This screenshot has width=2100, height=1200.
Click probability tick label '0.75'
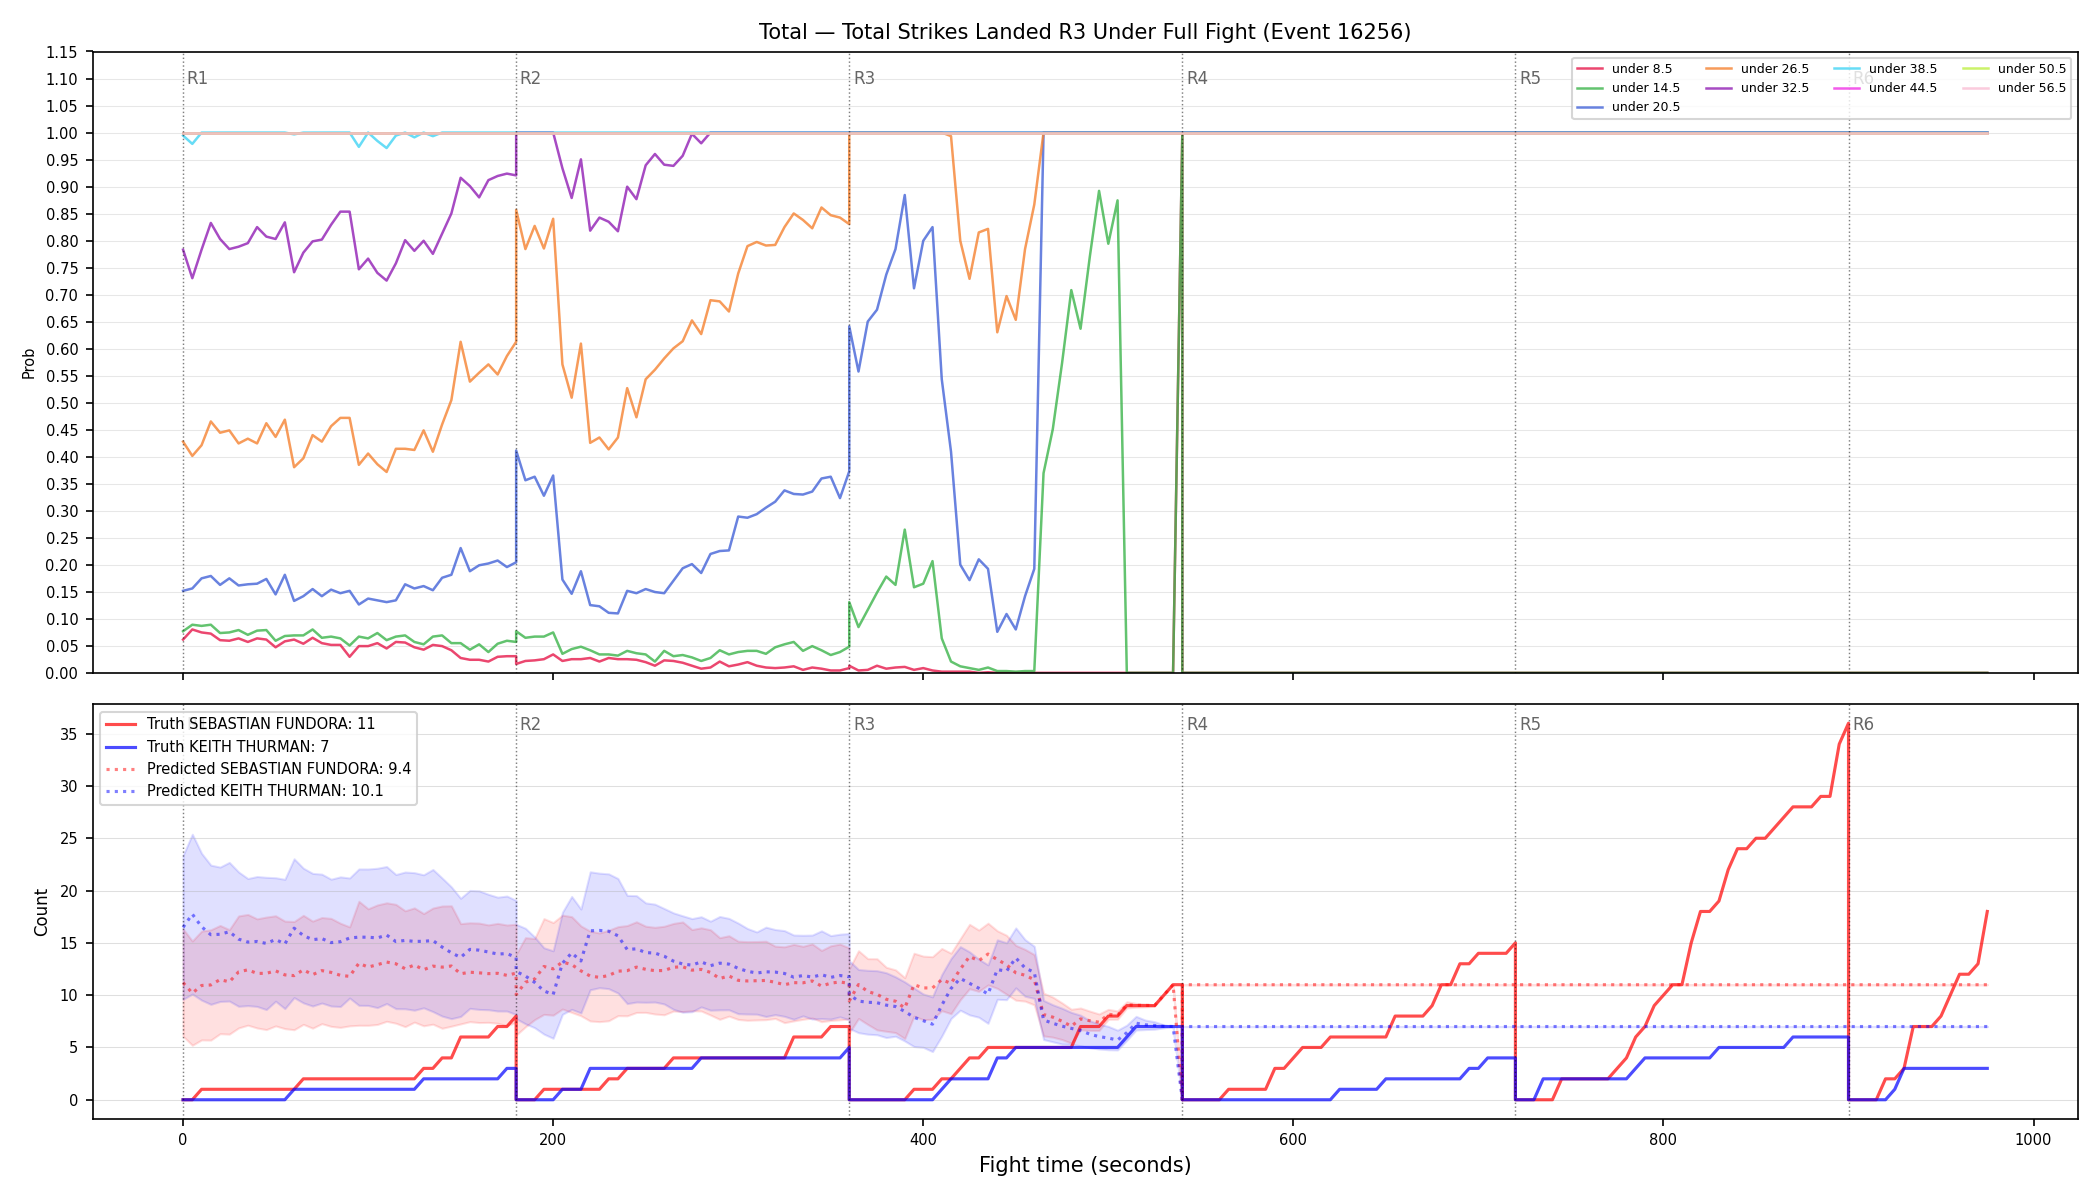tap(62, 268)
